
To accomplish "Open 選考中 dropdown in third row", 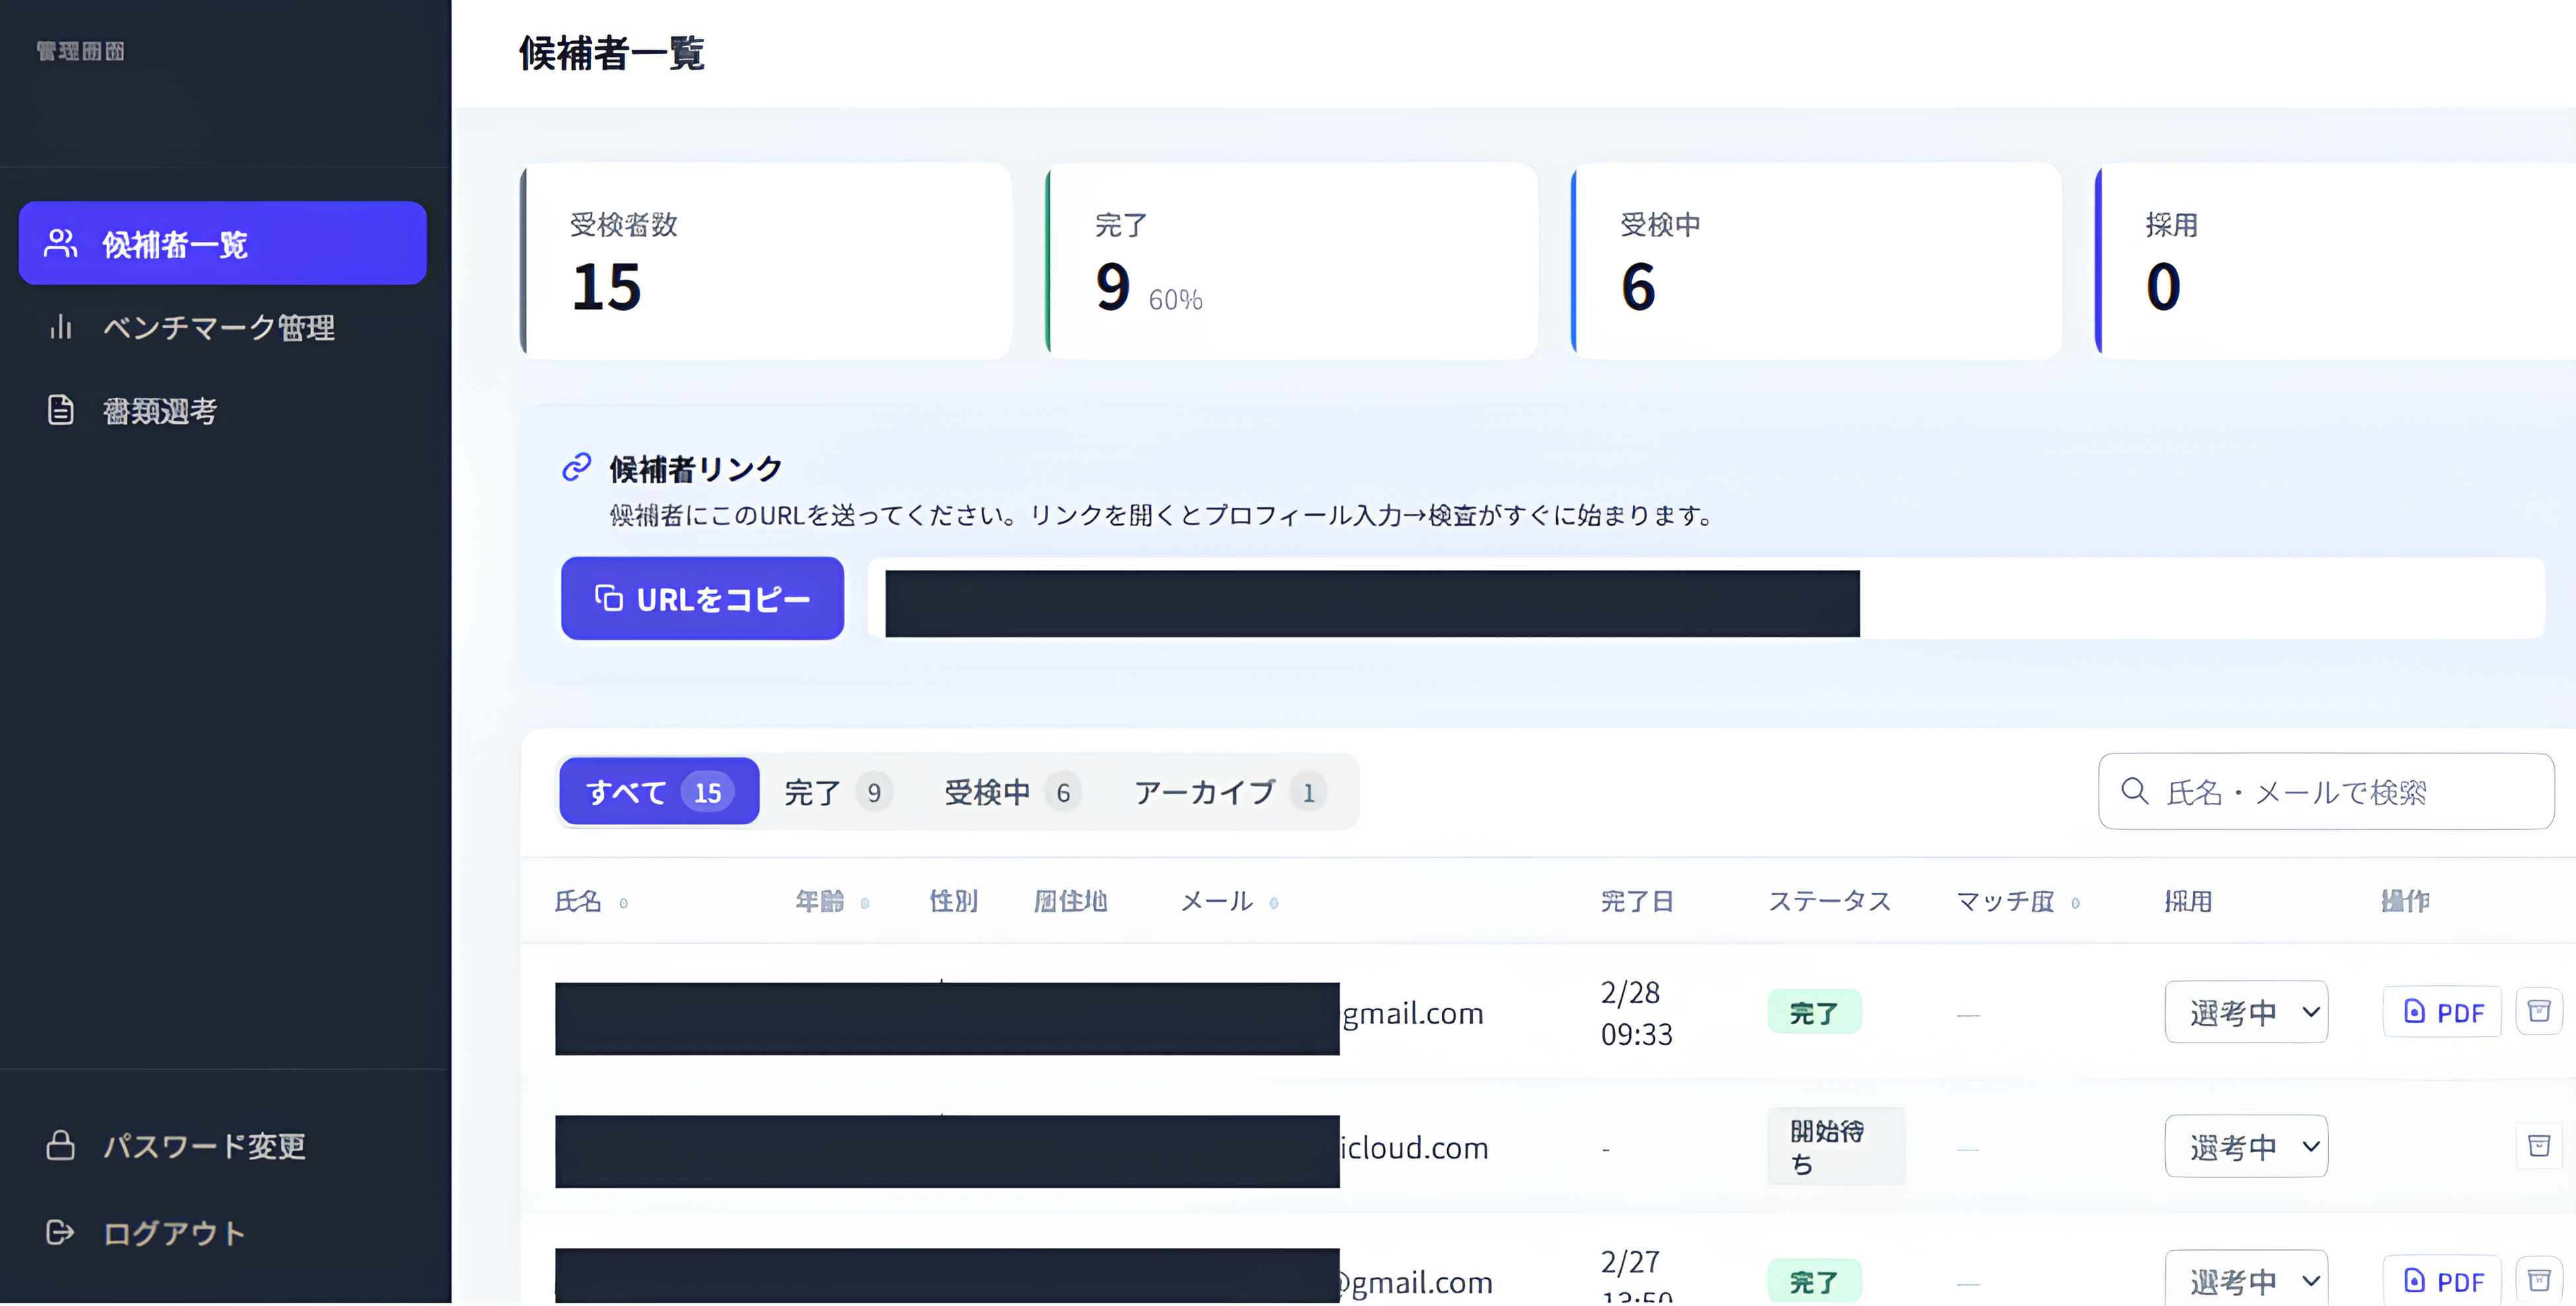I will (x=2246, y=1280).
